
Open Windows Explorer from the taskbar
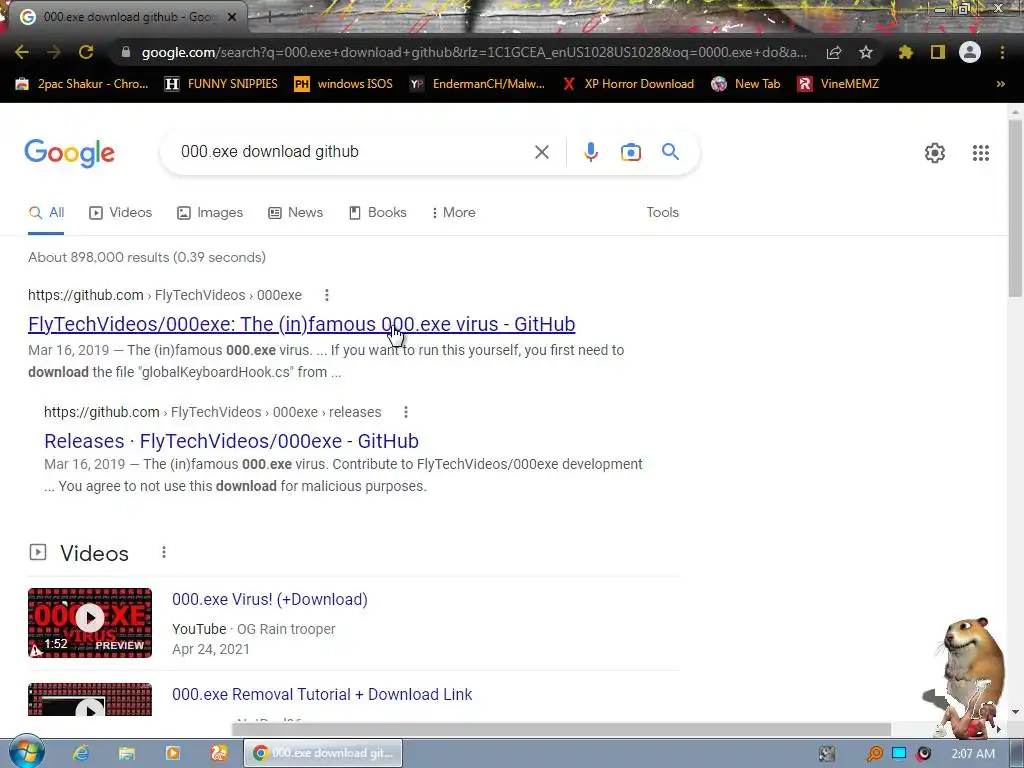click(x=127, y=753)
